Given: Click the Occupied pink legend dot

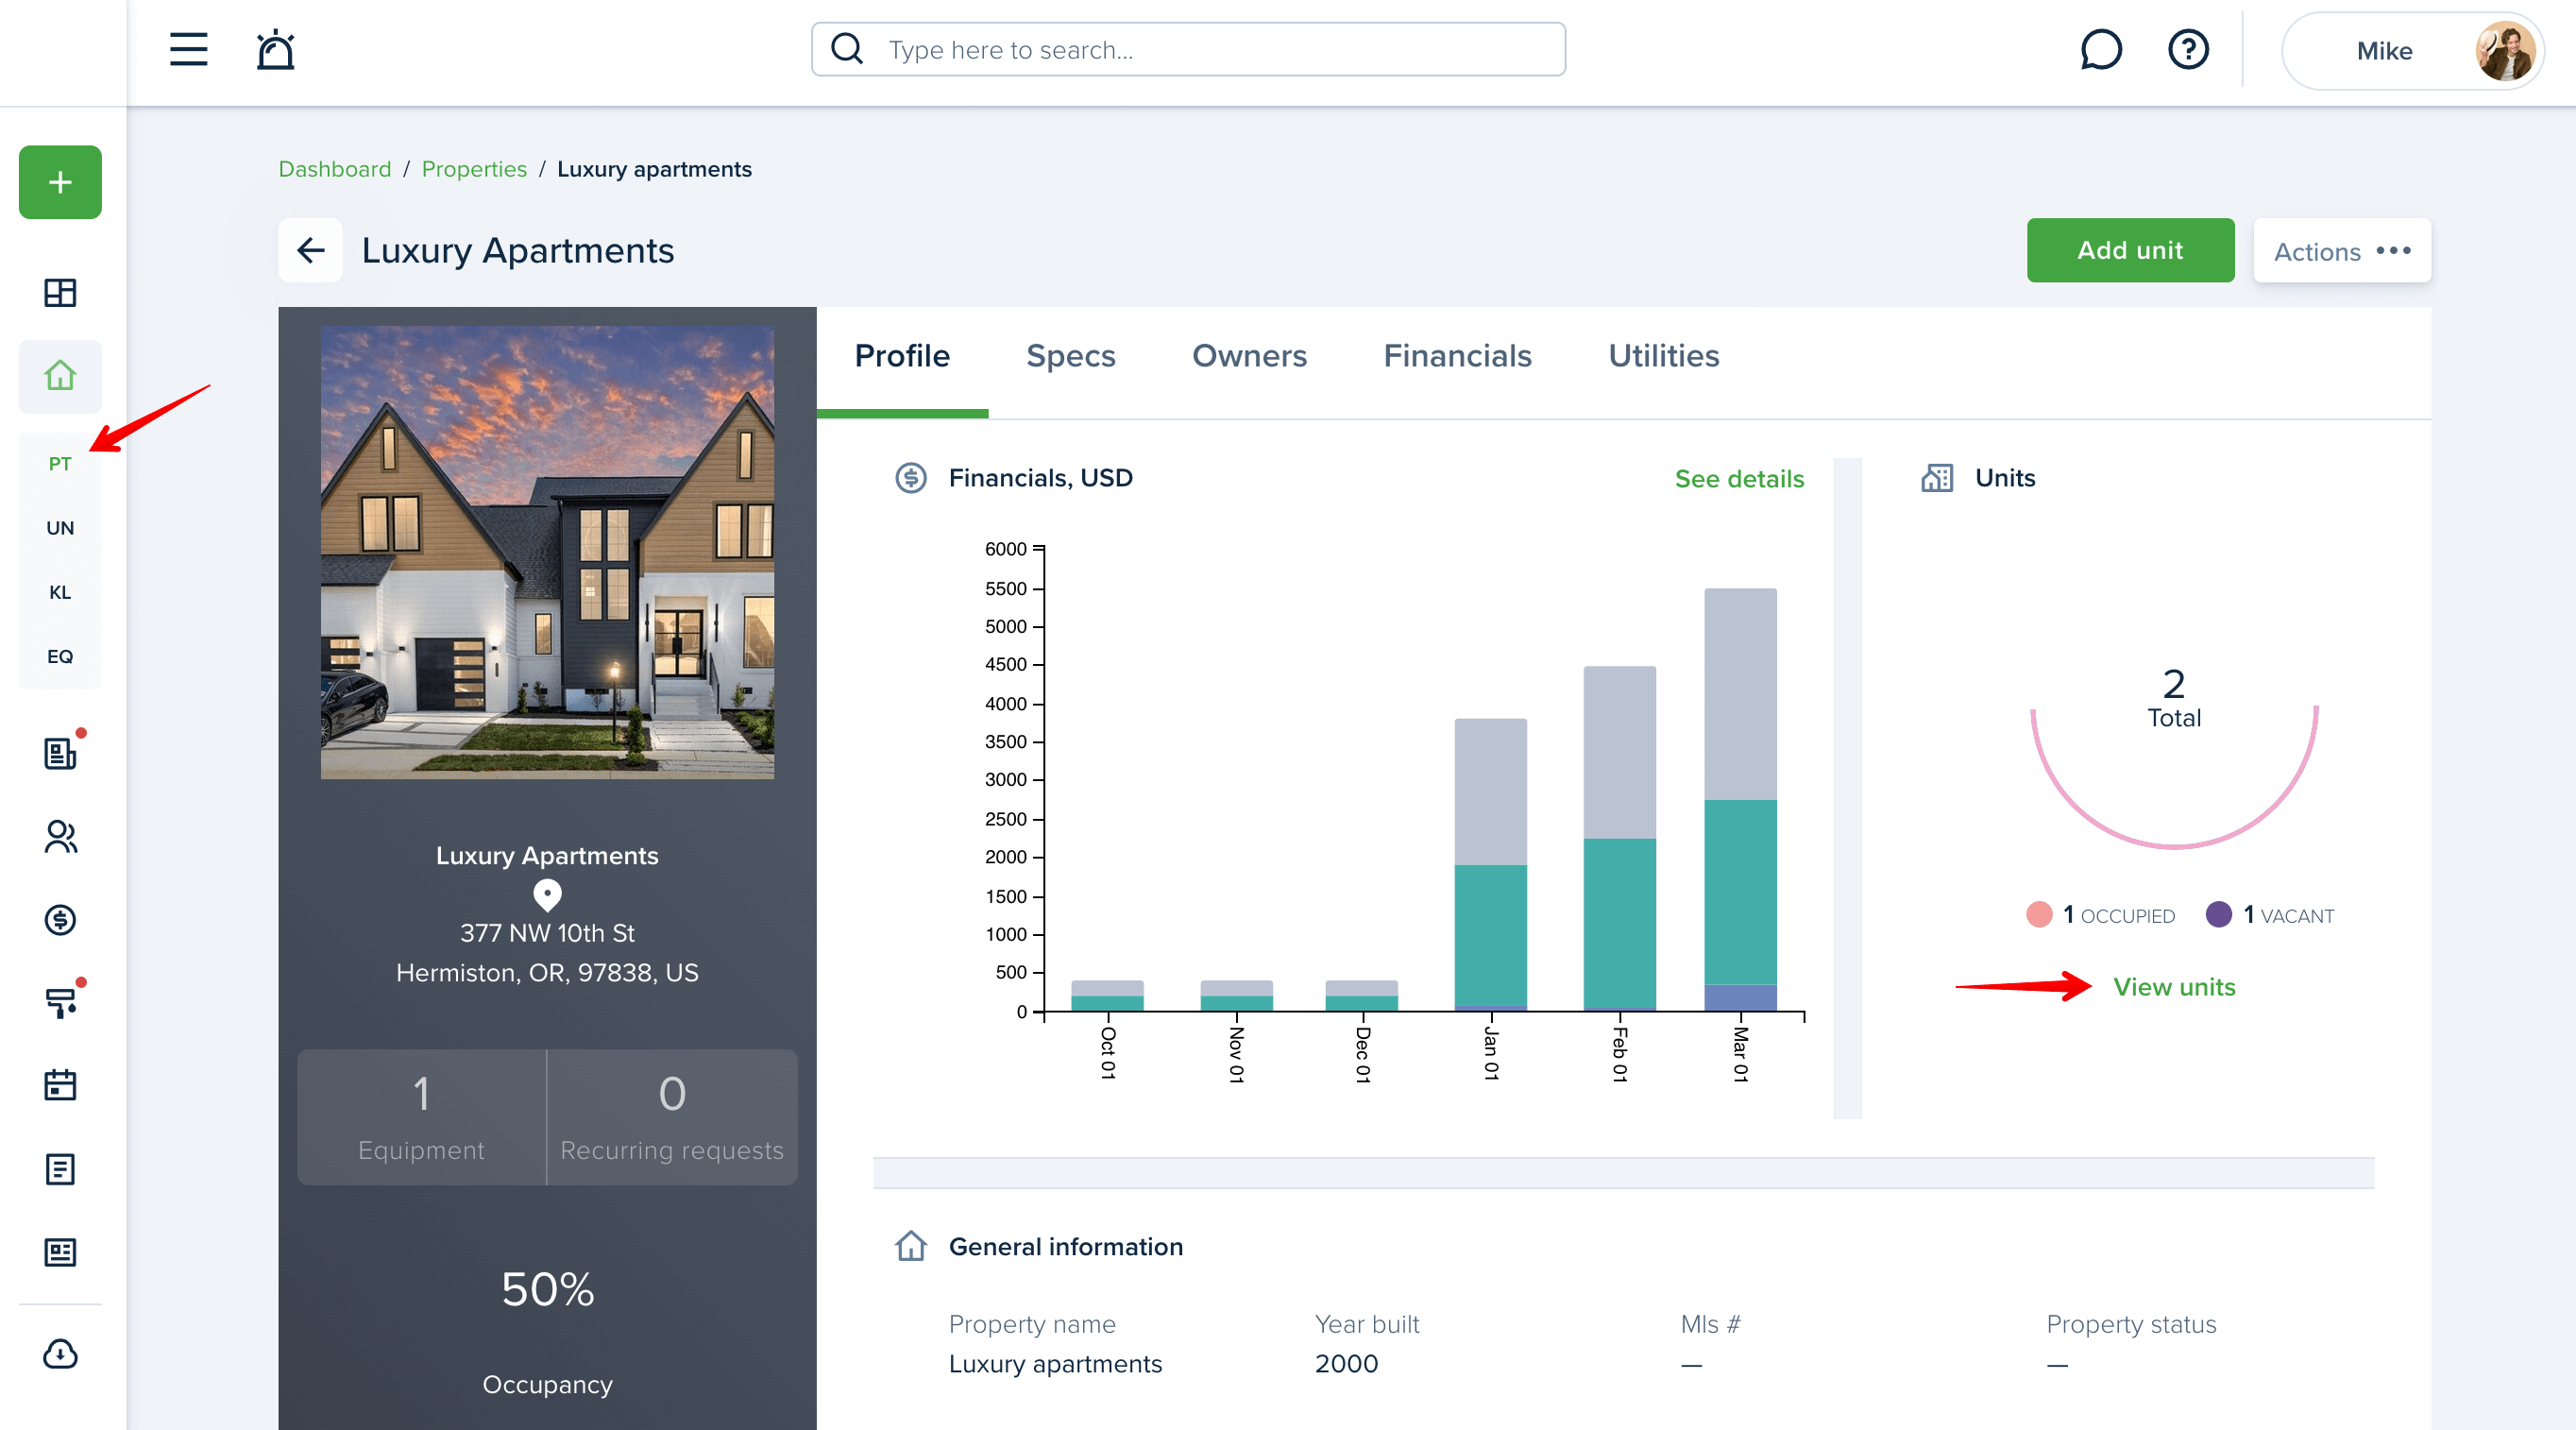Looking at the screenshot, I should [2039, 914].
